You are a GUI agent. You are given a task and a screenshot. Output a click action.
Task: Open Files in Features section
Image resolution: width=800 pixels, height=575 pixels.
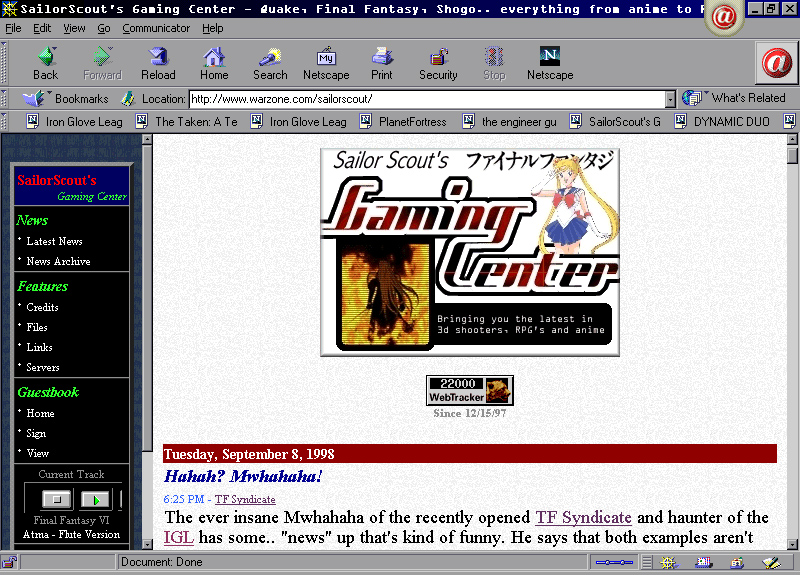coord(37,327)
